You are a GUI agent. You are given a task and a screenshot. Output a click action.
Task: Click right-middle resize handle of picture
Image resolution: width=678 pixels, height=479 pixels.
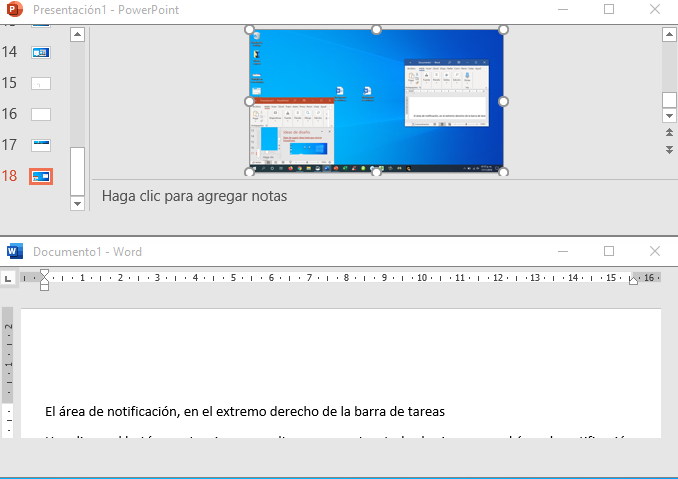point(503,101)
